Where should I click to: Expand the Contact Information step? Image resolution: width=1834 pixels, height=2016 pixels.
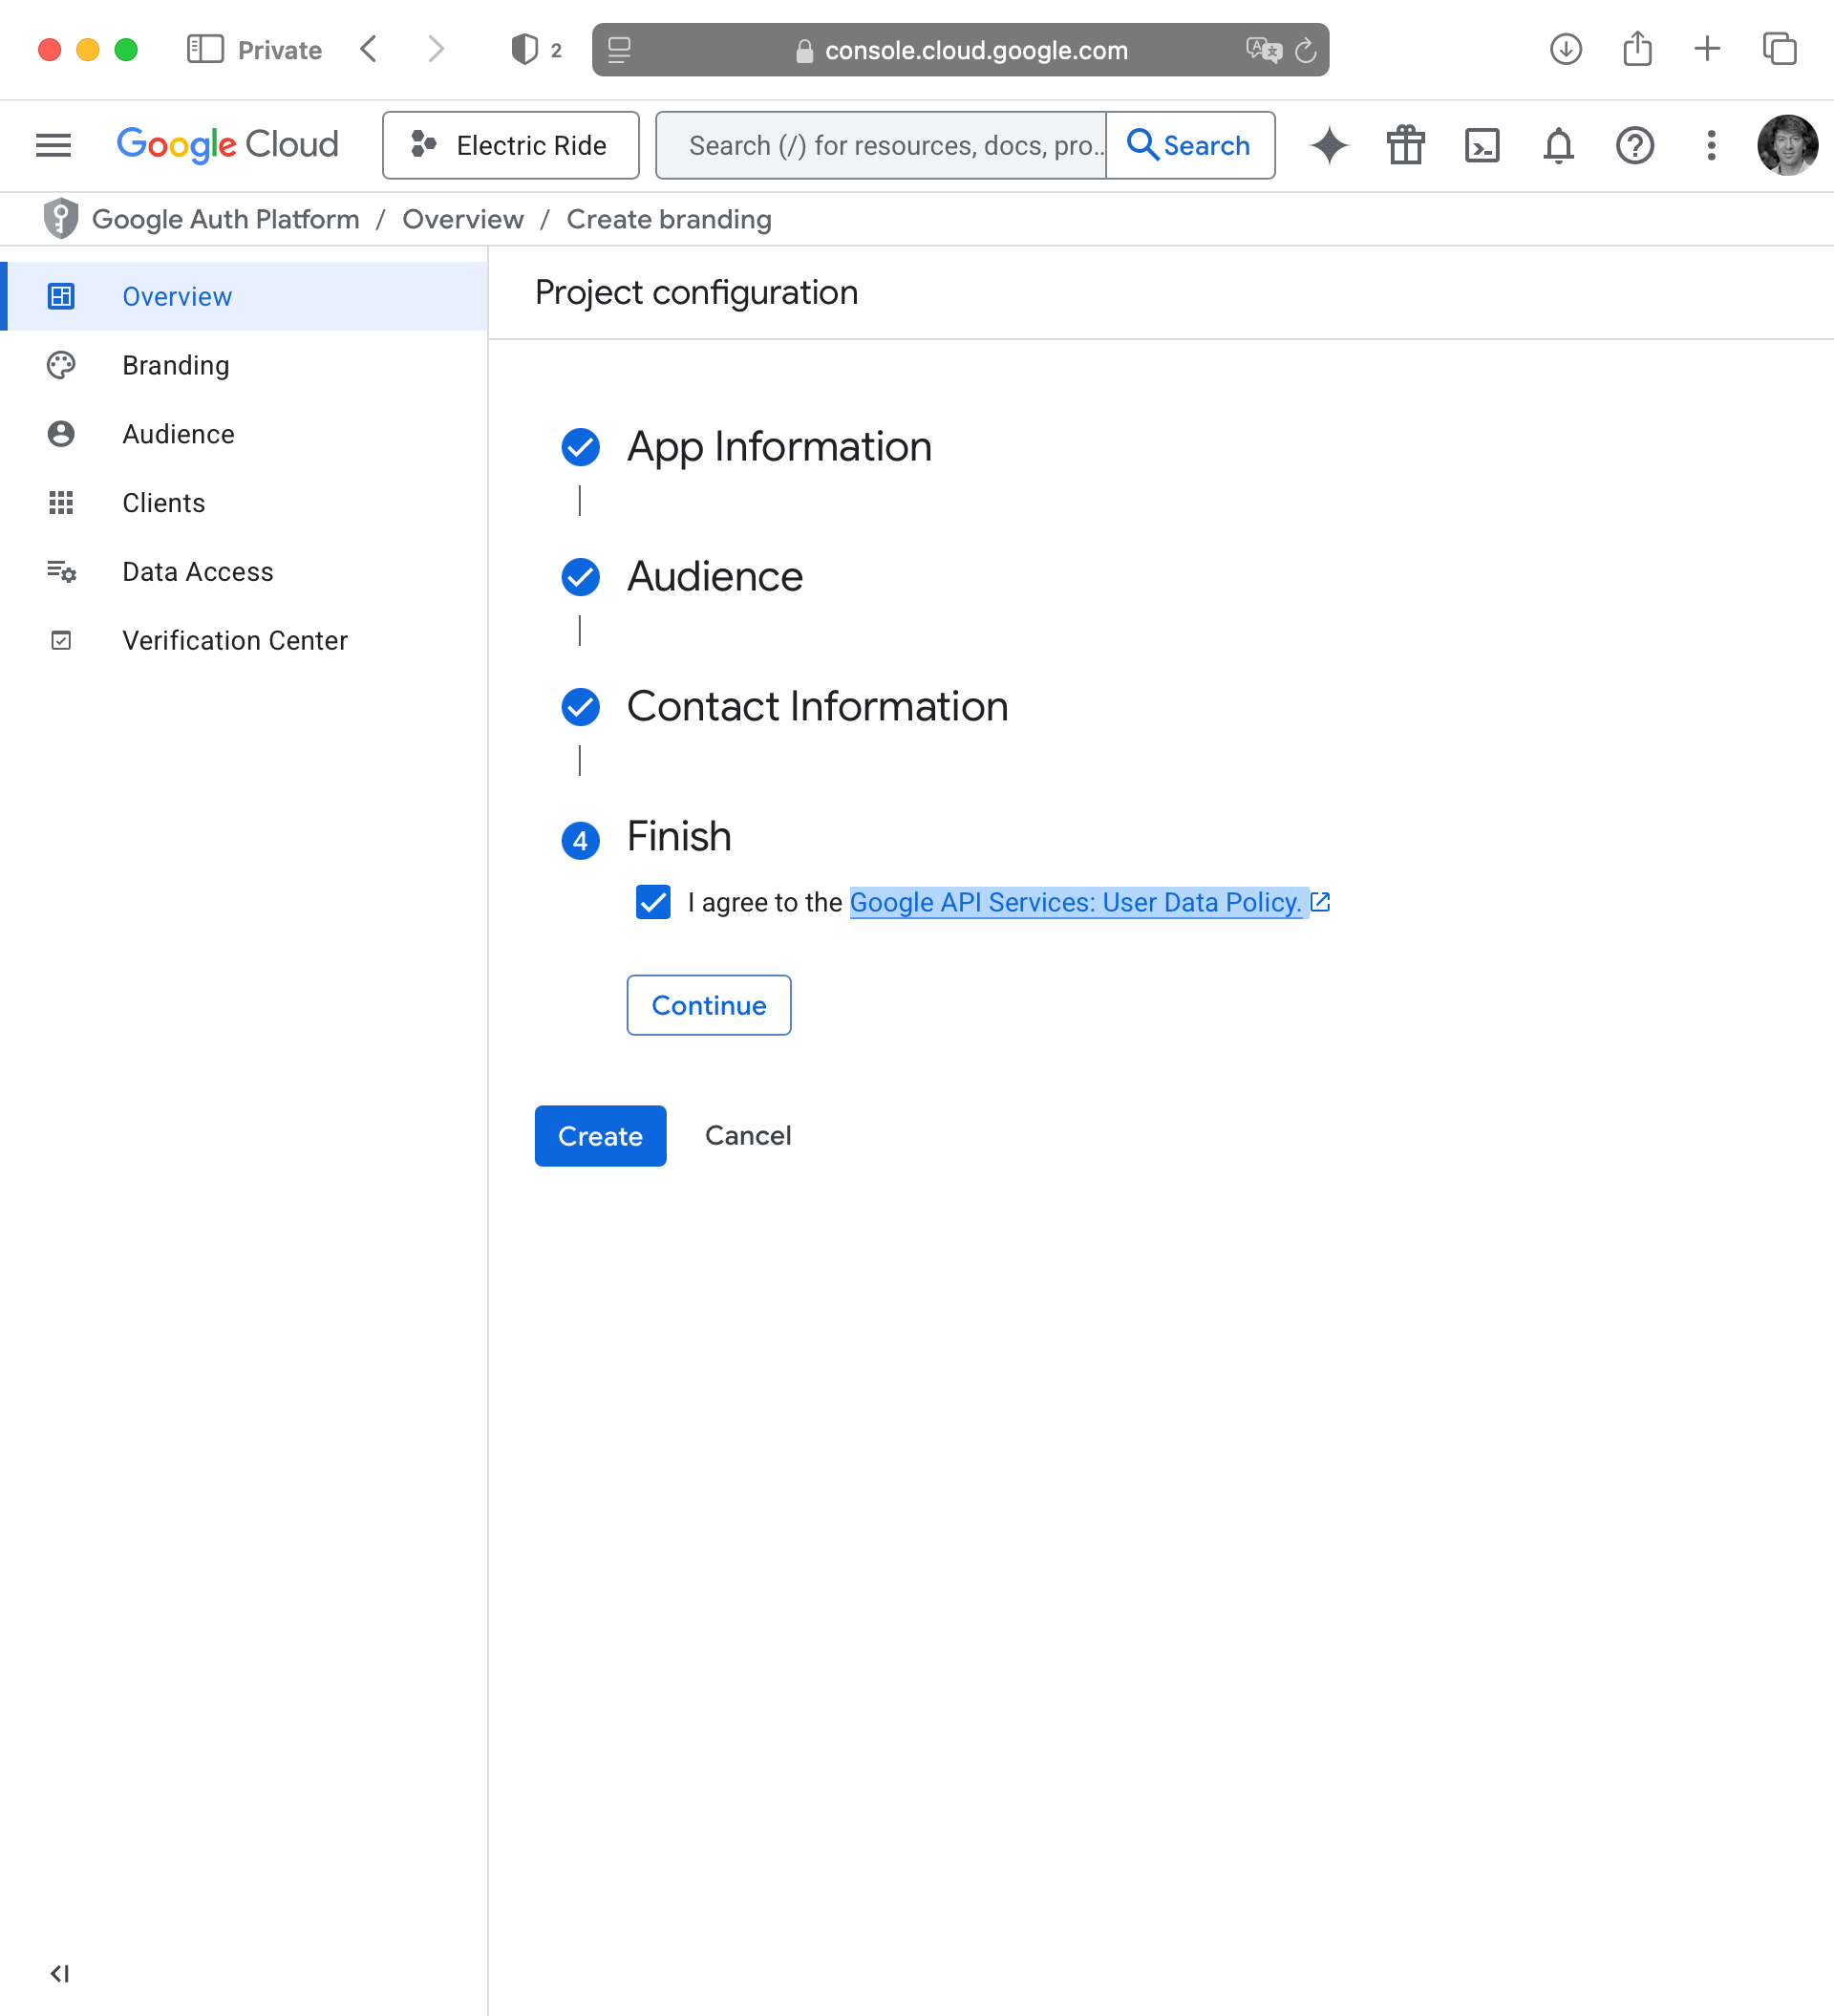point(817,707)
